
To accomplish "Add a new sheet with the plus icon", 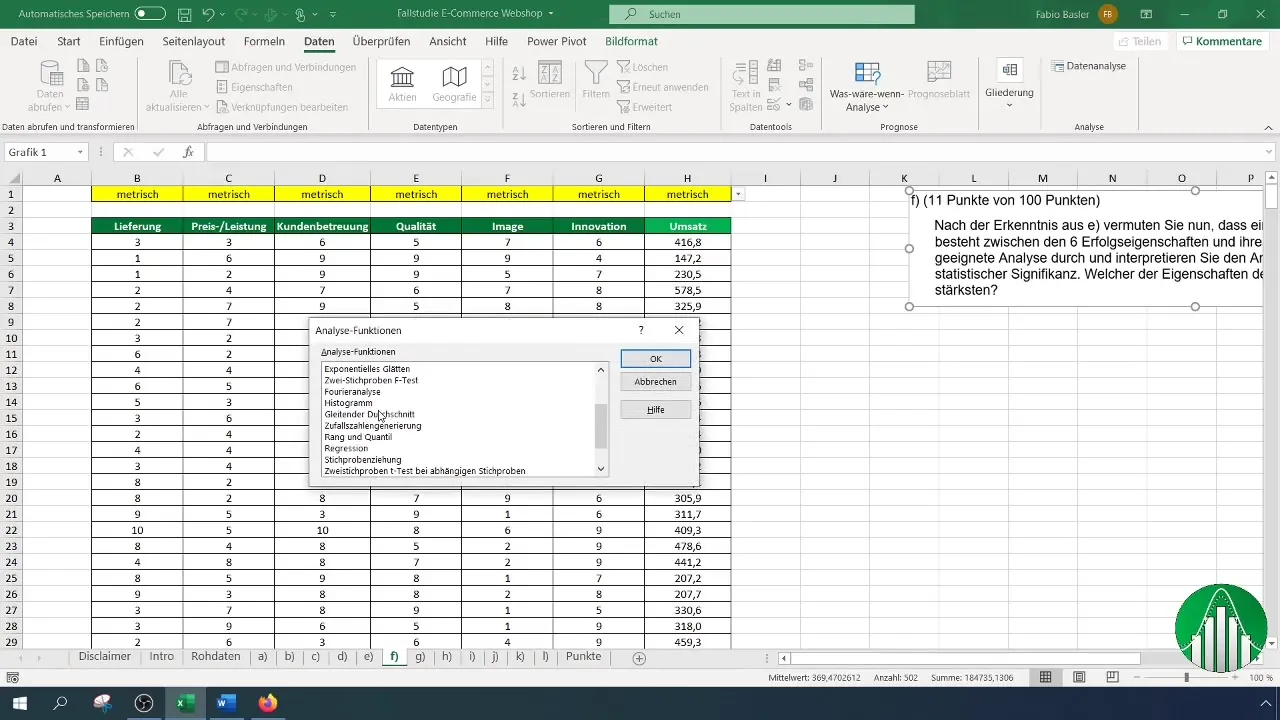I will pyautogui.click(x=639, y=658).
